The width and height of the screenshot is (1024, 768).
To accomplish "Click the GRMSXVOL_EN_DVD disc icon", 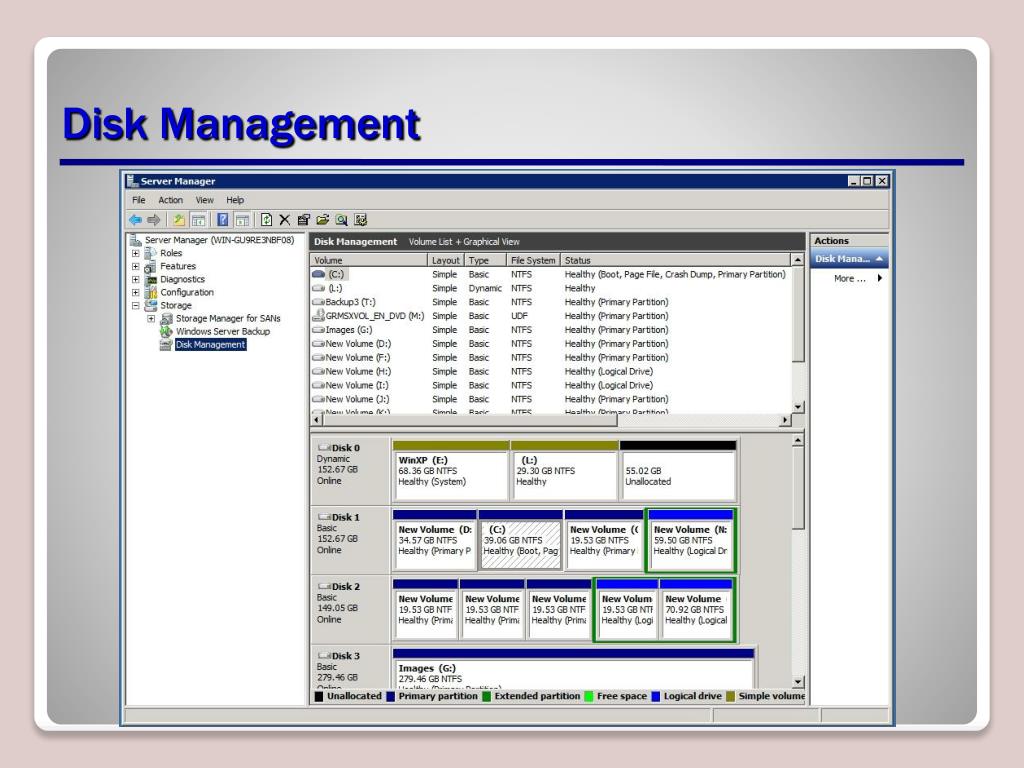I will [x=319, y=315].
